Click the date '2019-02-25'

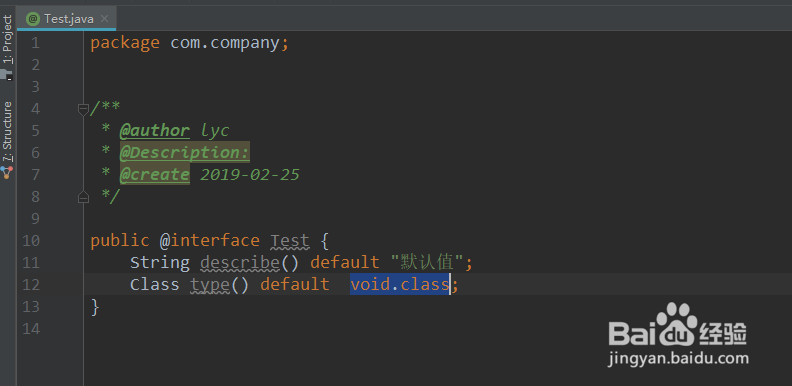[250, 175]
